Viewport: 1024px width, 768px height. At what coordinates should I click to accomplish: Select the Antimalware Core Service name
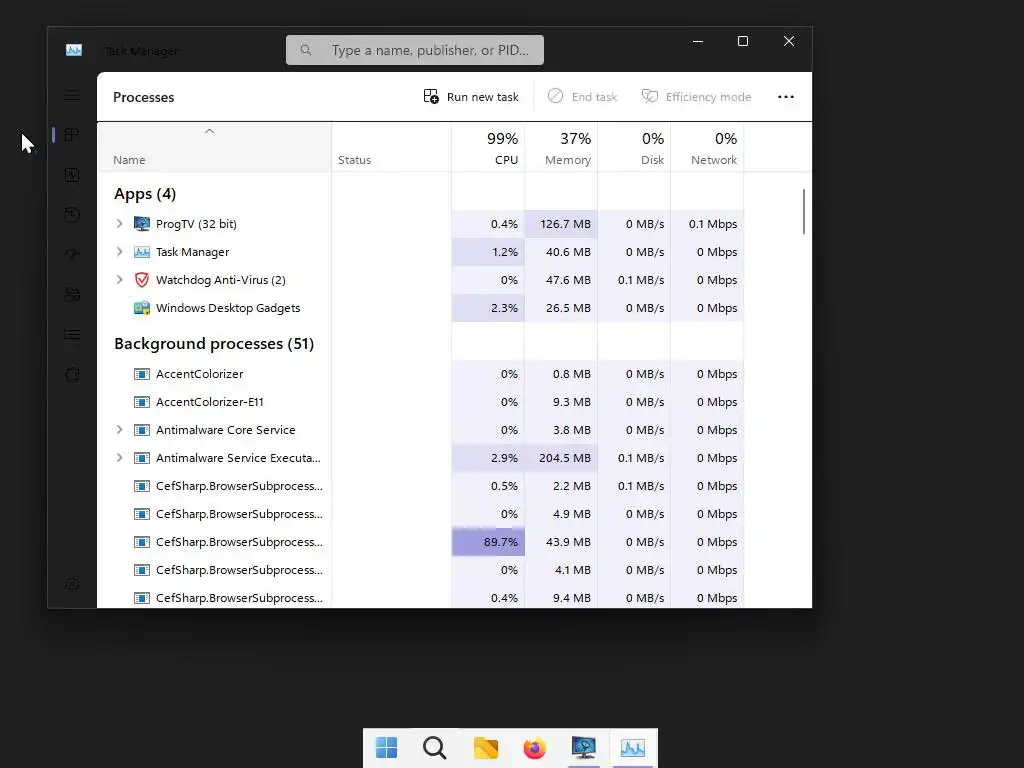pyautogui.click(x=225, y=430)
